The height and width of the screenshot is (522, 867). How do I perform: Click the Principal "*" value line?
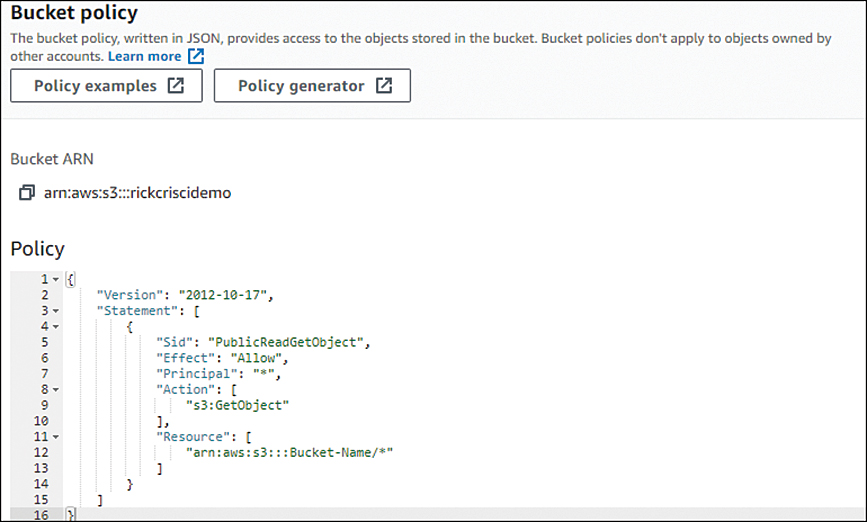[219, 374]
